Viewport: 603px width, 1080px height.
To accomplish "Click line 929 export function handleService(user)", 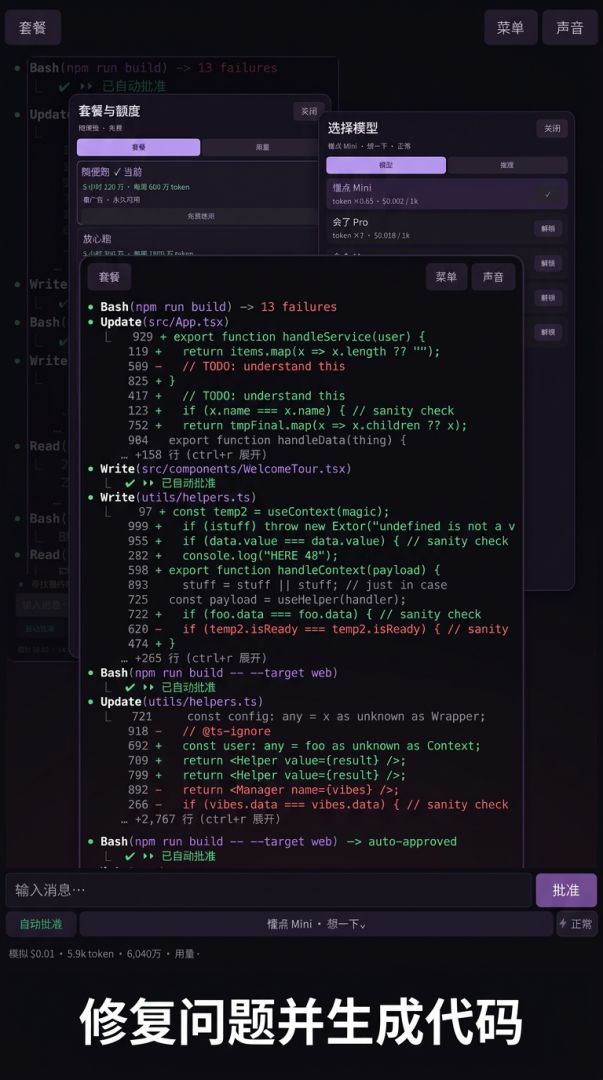I will (x=278, y=337).
